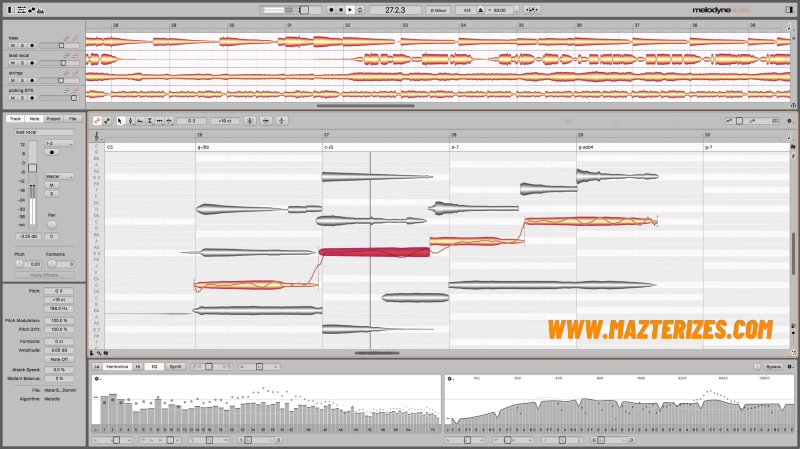The image size is (800, 449).
Task: Switch to the Track tab
Action: [x=15, y=118]
